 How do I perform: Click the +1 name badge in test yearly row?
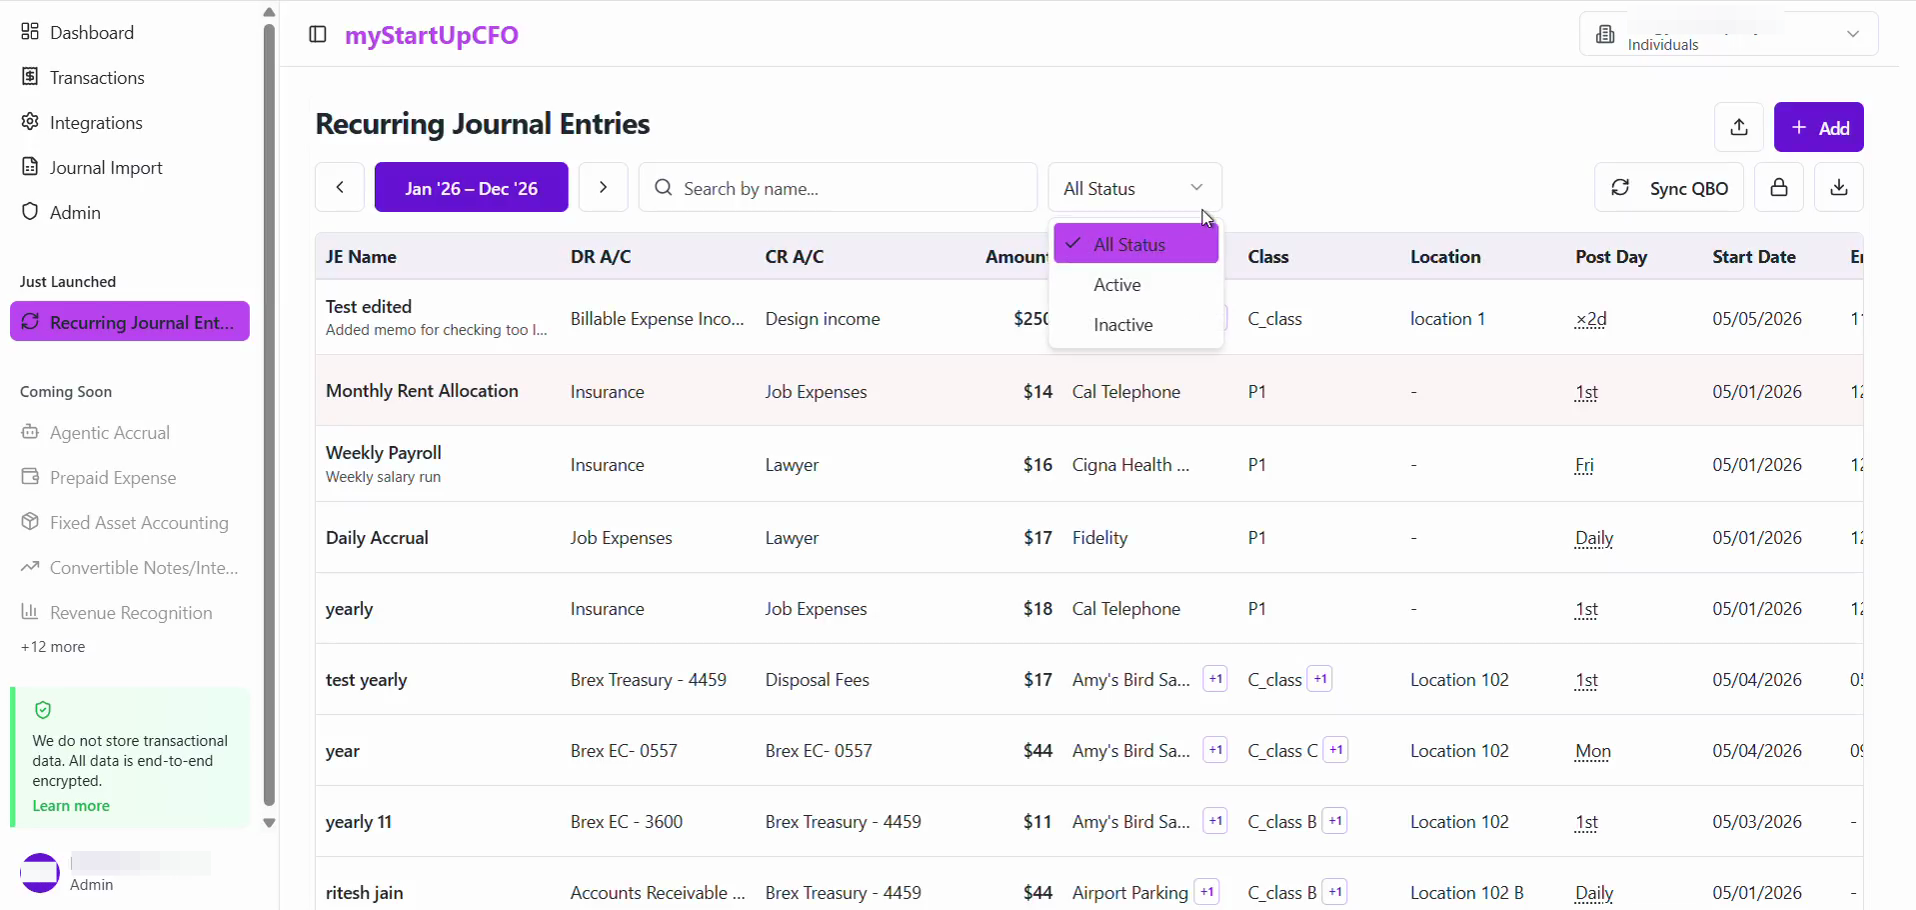coord(1215,680)
